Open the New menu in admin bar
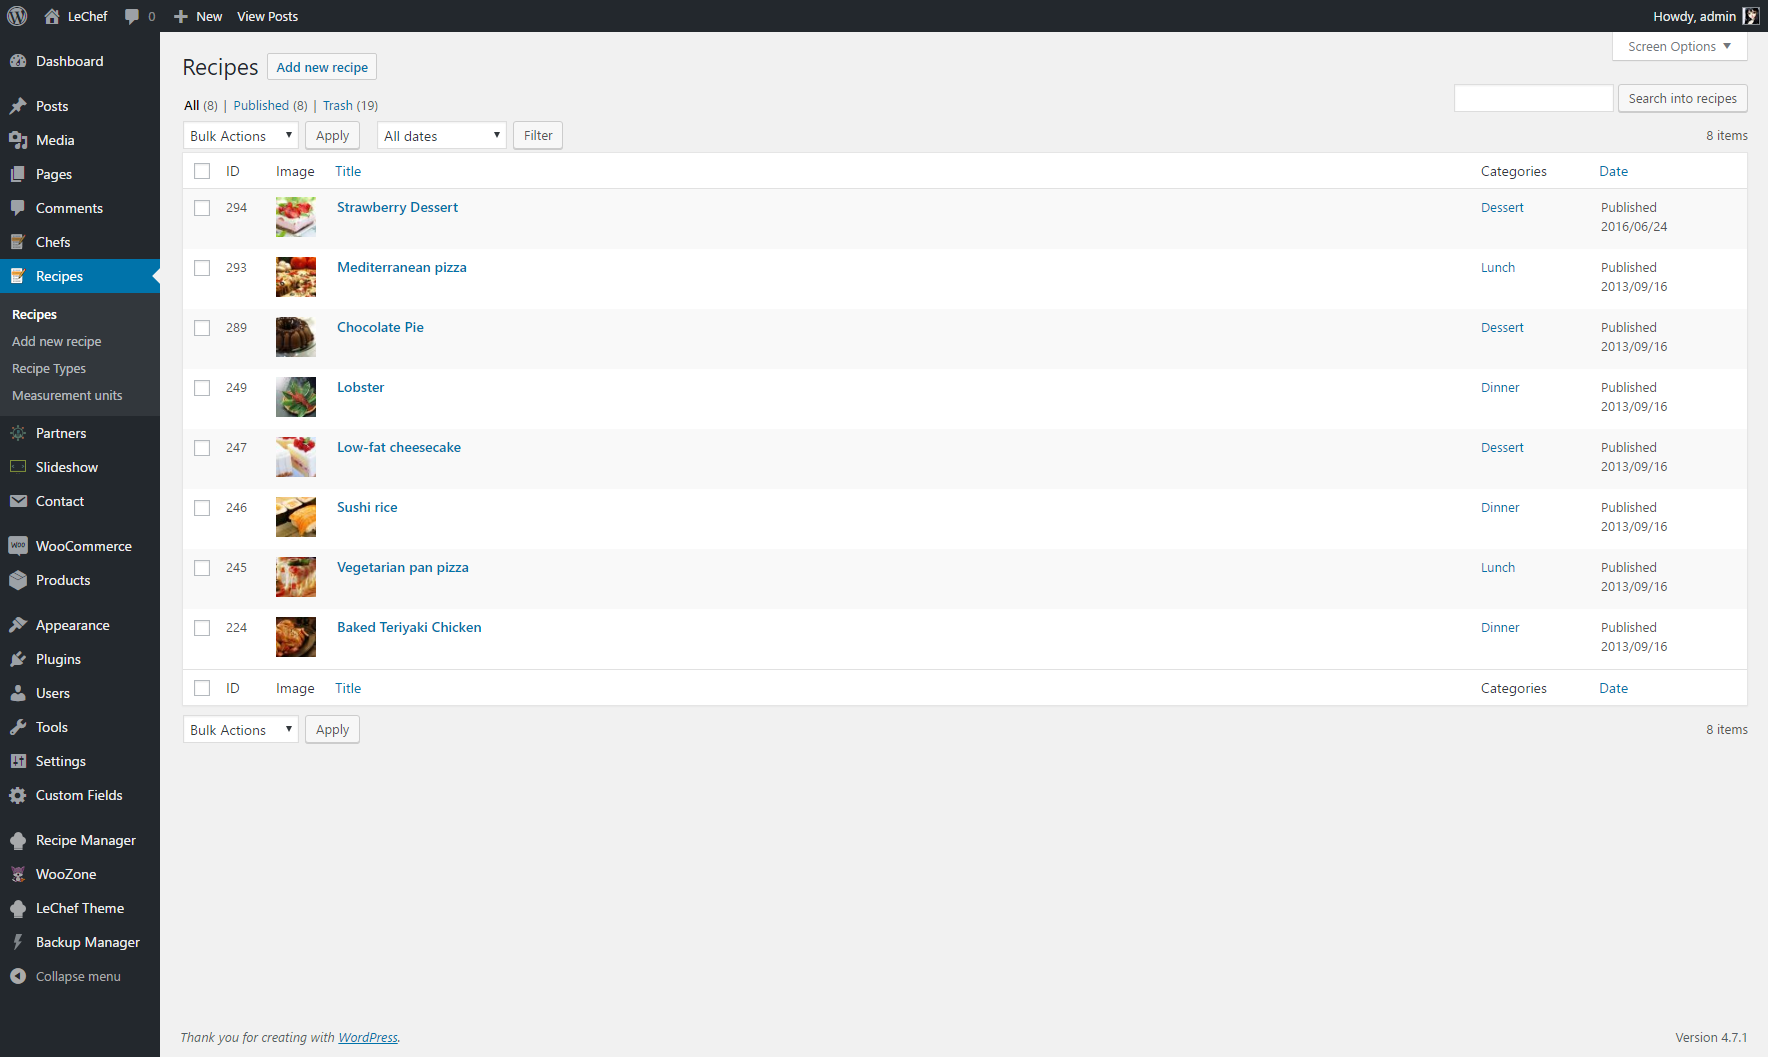The height and width of the screenshot is (1057, 1768). 198,16
